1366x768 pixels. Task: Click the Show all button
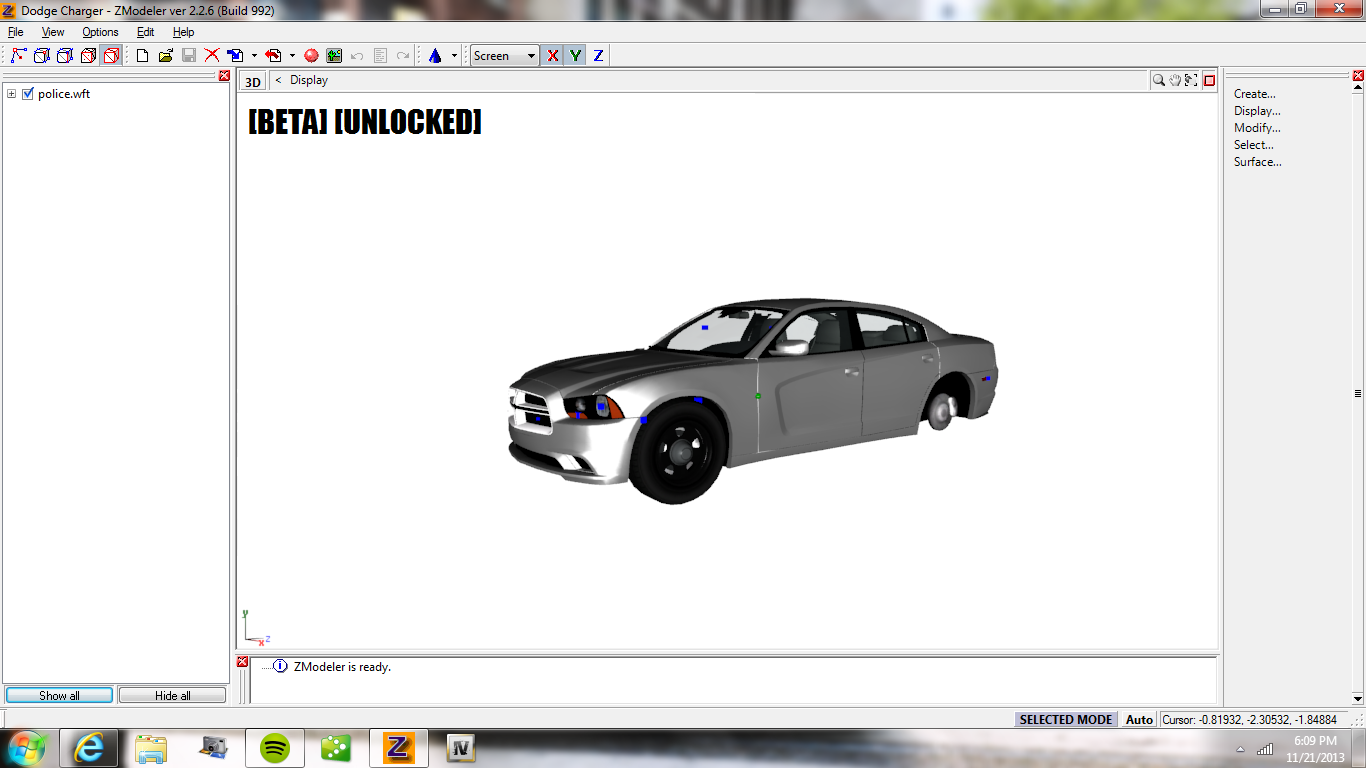click(59, 695)
